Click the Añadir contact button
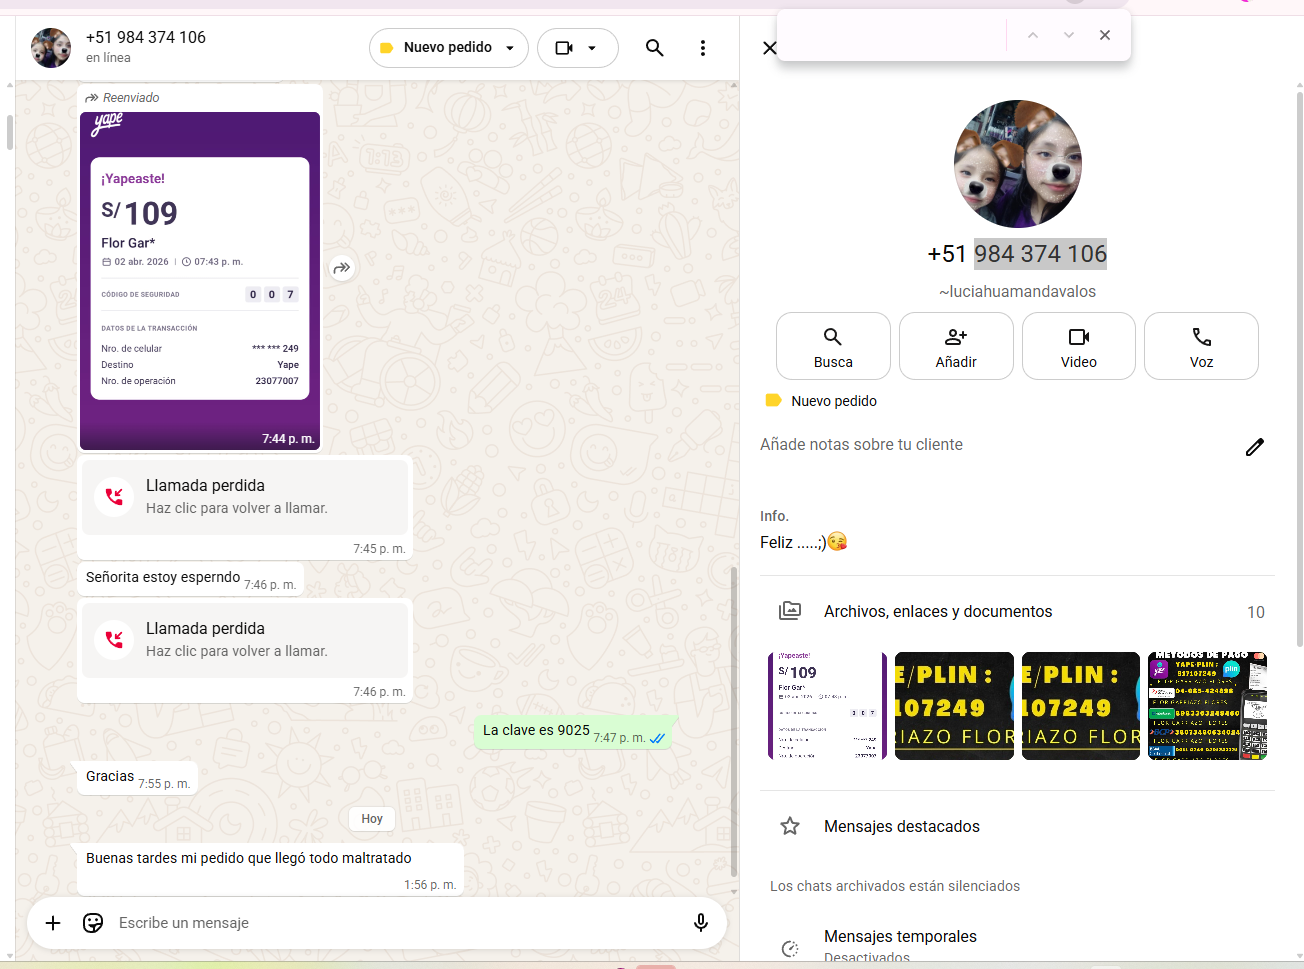This screenshot has width=1304, height=969. [x=956, y=346]
